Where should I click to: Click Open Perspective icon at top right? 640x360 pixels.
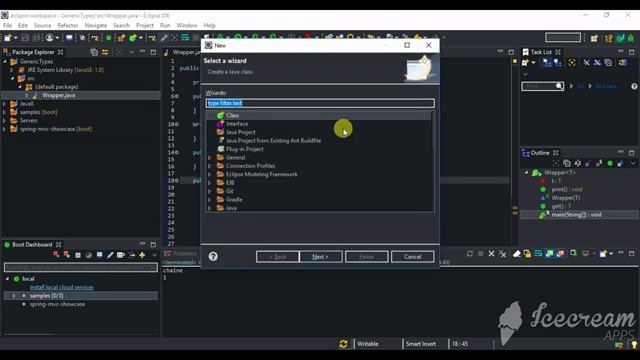[x=594, y=38]
